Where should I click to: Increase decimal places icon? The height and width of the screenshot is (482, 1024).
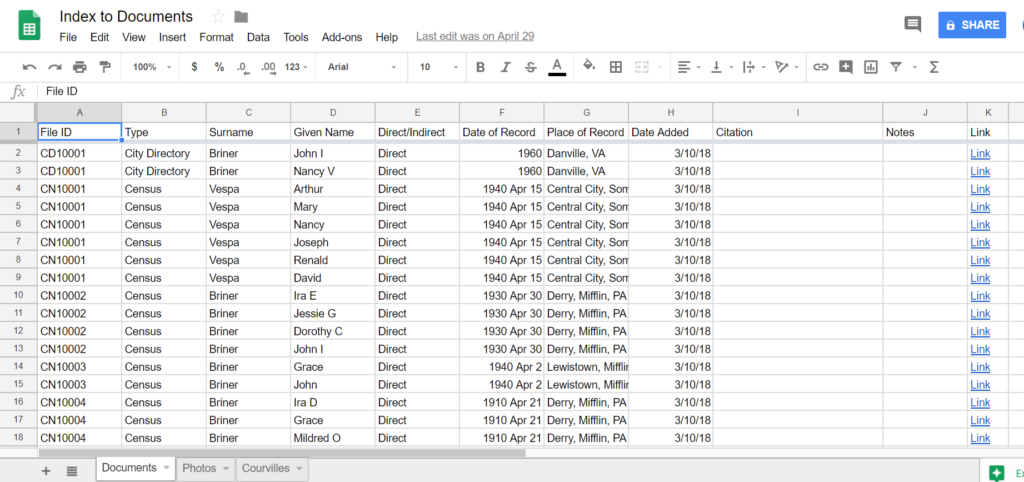click(268, 67)
